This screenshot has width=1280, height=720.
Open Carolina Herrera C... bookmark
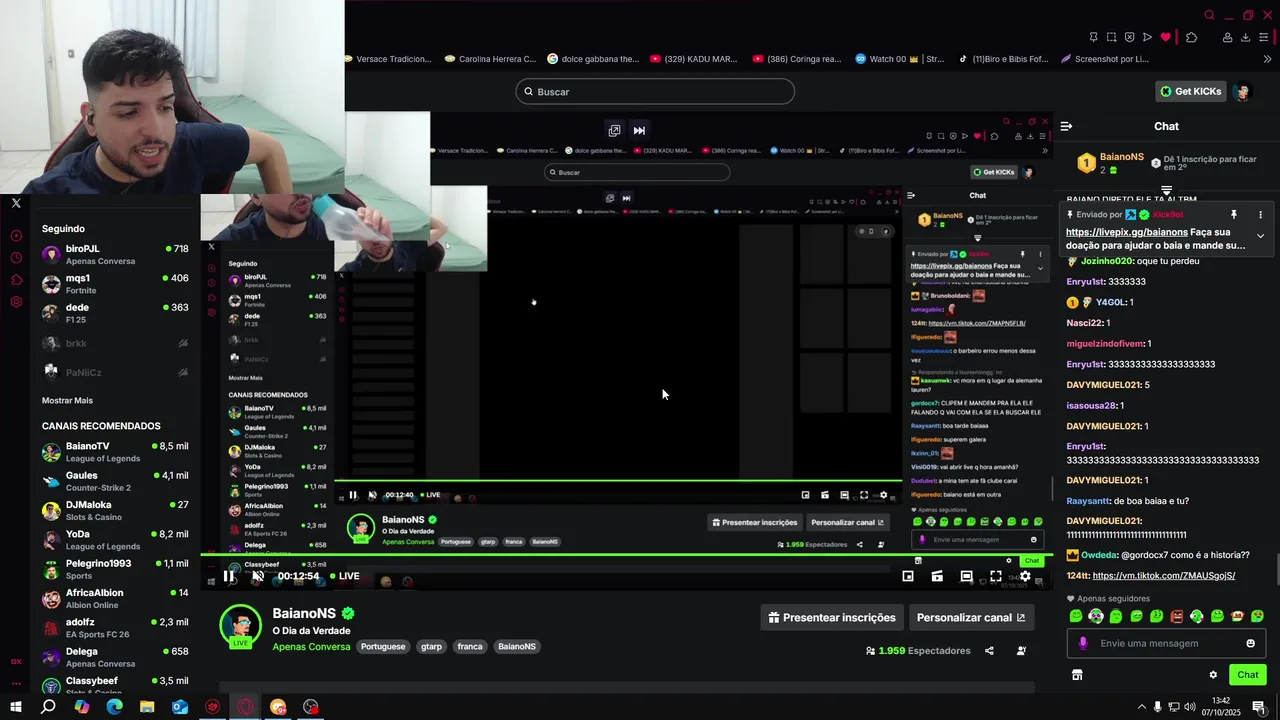point(490,59)
